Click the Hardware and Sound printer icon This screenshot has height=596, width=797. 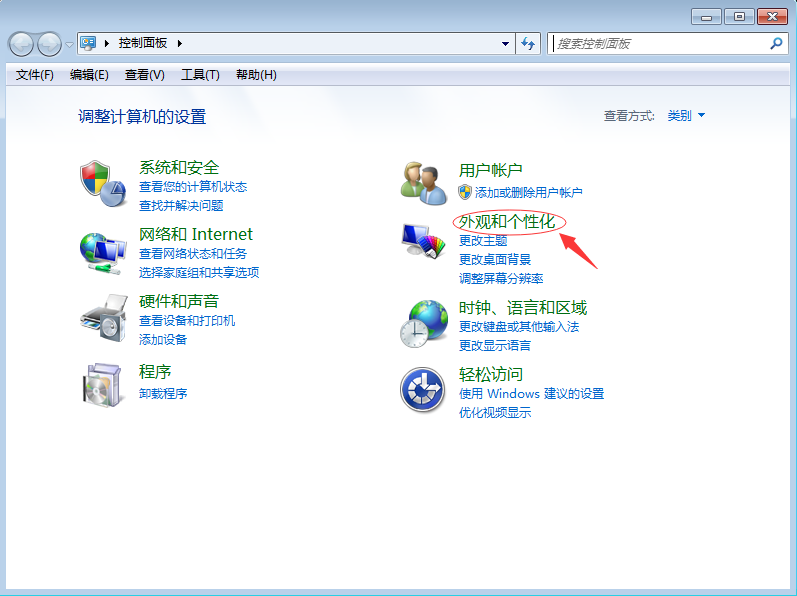click(101, 318)
